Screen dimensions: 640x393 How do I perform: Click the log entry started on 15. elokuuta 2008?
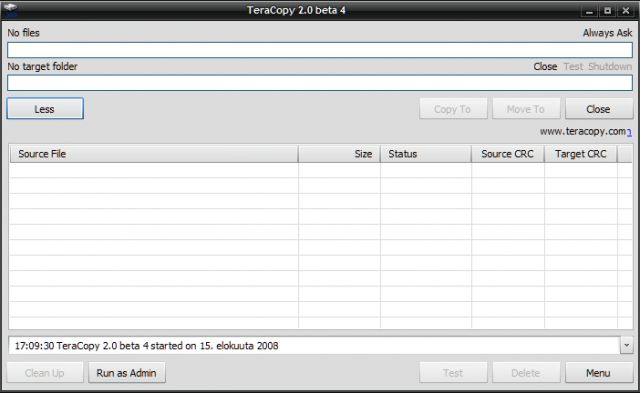tap(147, 346)
